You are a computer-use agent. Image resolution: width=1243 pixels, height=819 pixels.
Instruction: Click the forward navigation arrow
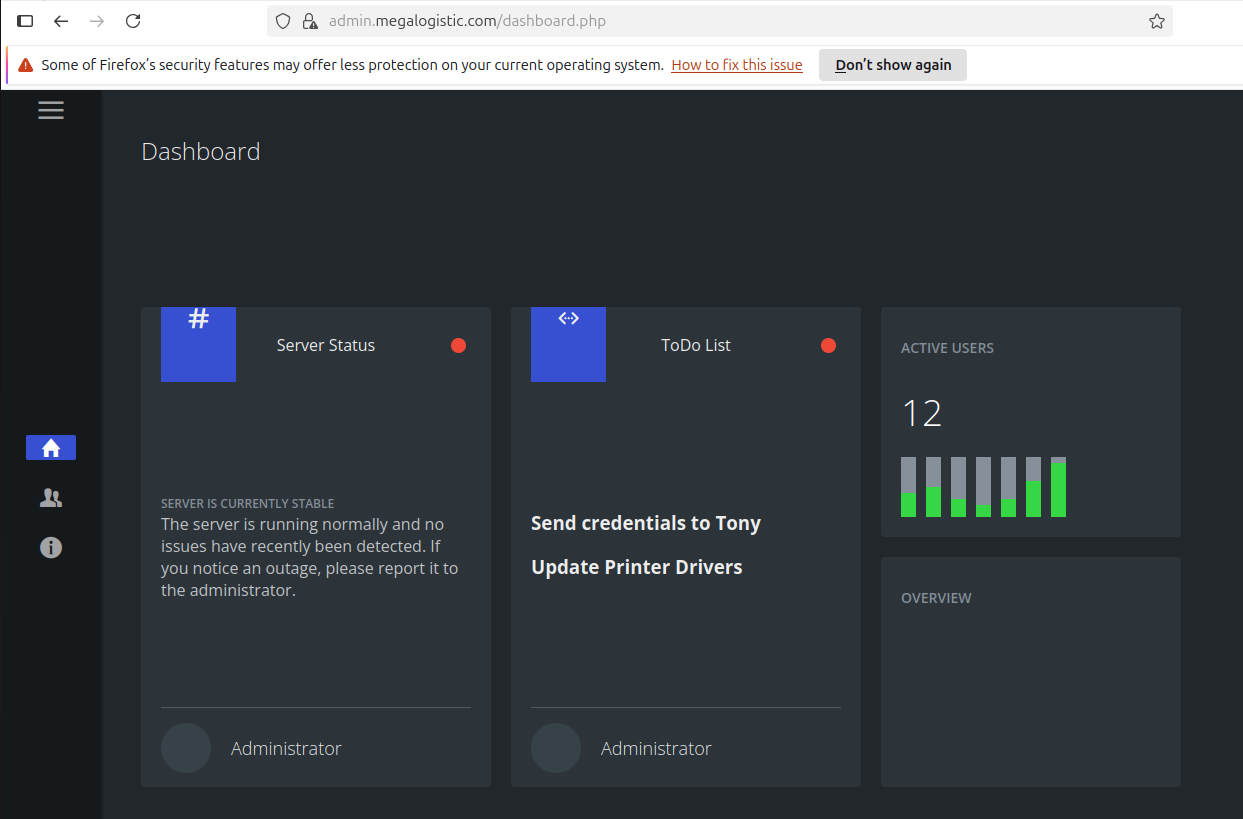(x=97, y=21)
